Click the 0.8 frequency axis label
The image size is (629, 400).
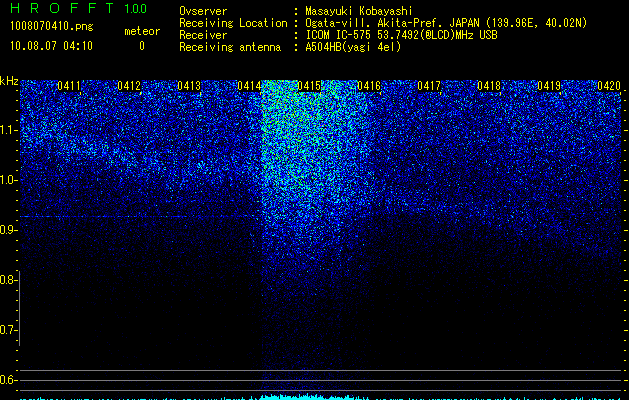pos(8,280)
